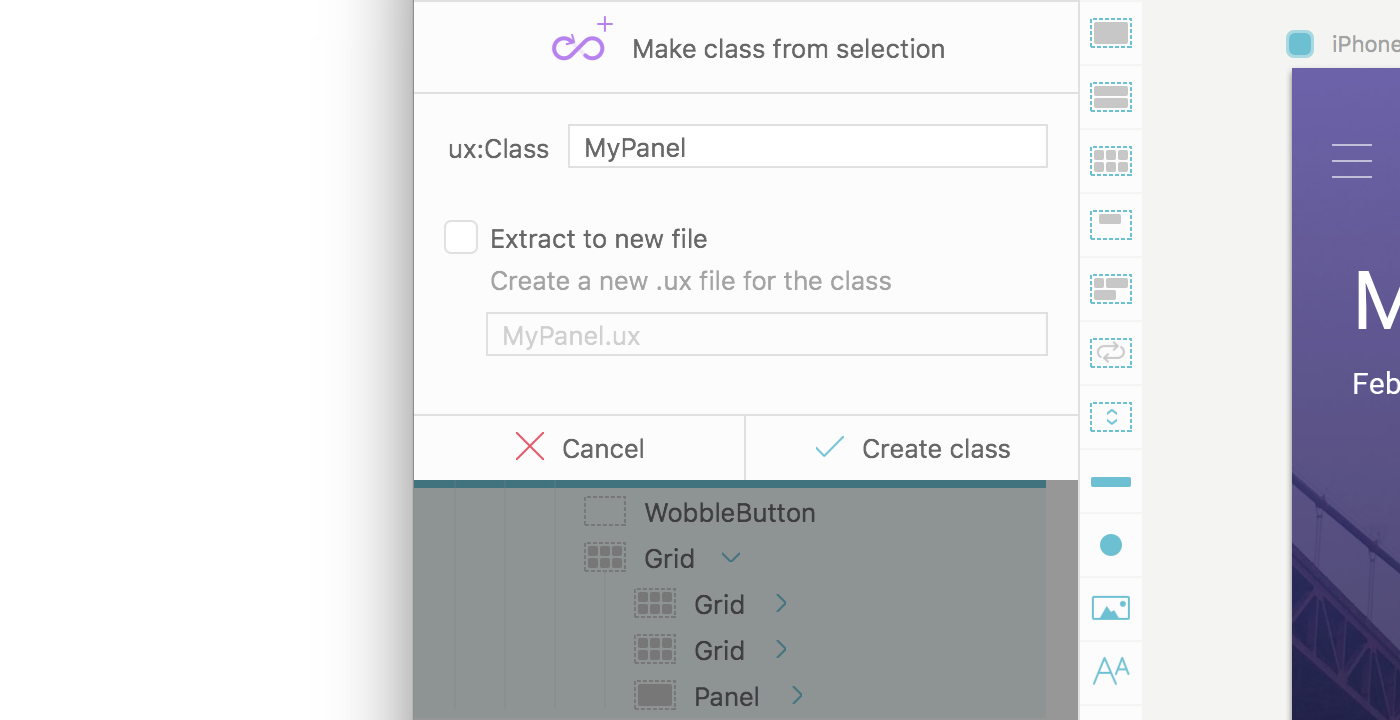Click the Create class button
The image size is (1400, 720).
[x=912, y=448]
